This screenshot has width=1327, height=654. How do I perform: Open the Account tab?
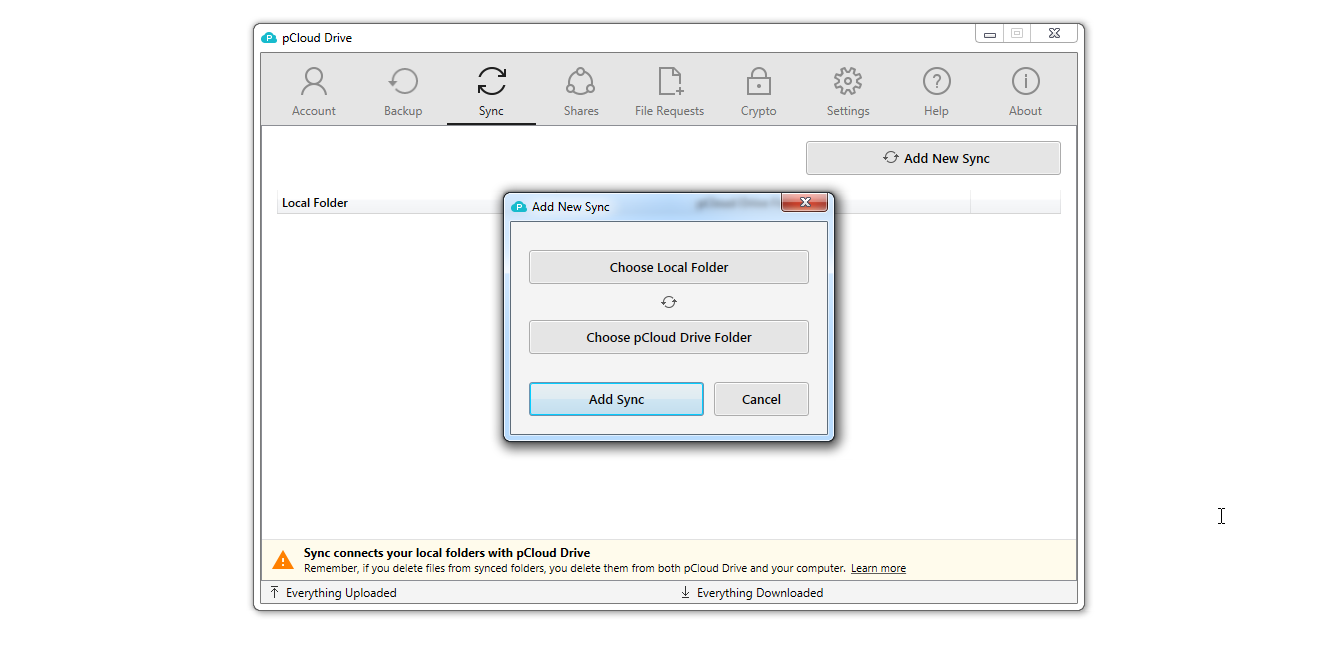(x=314, y=92)
